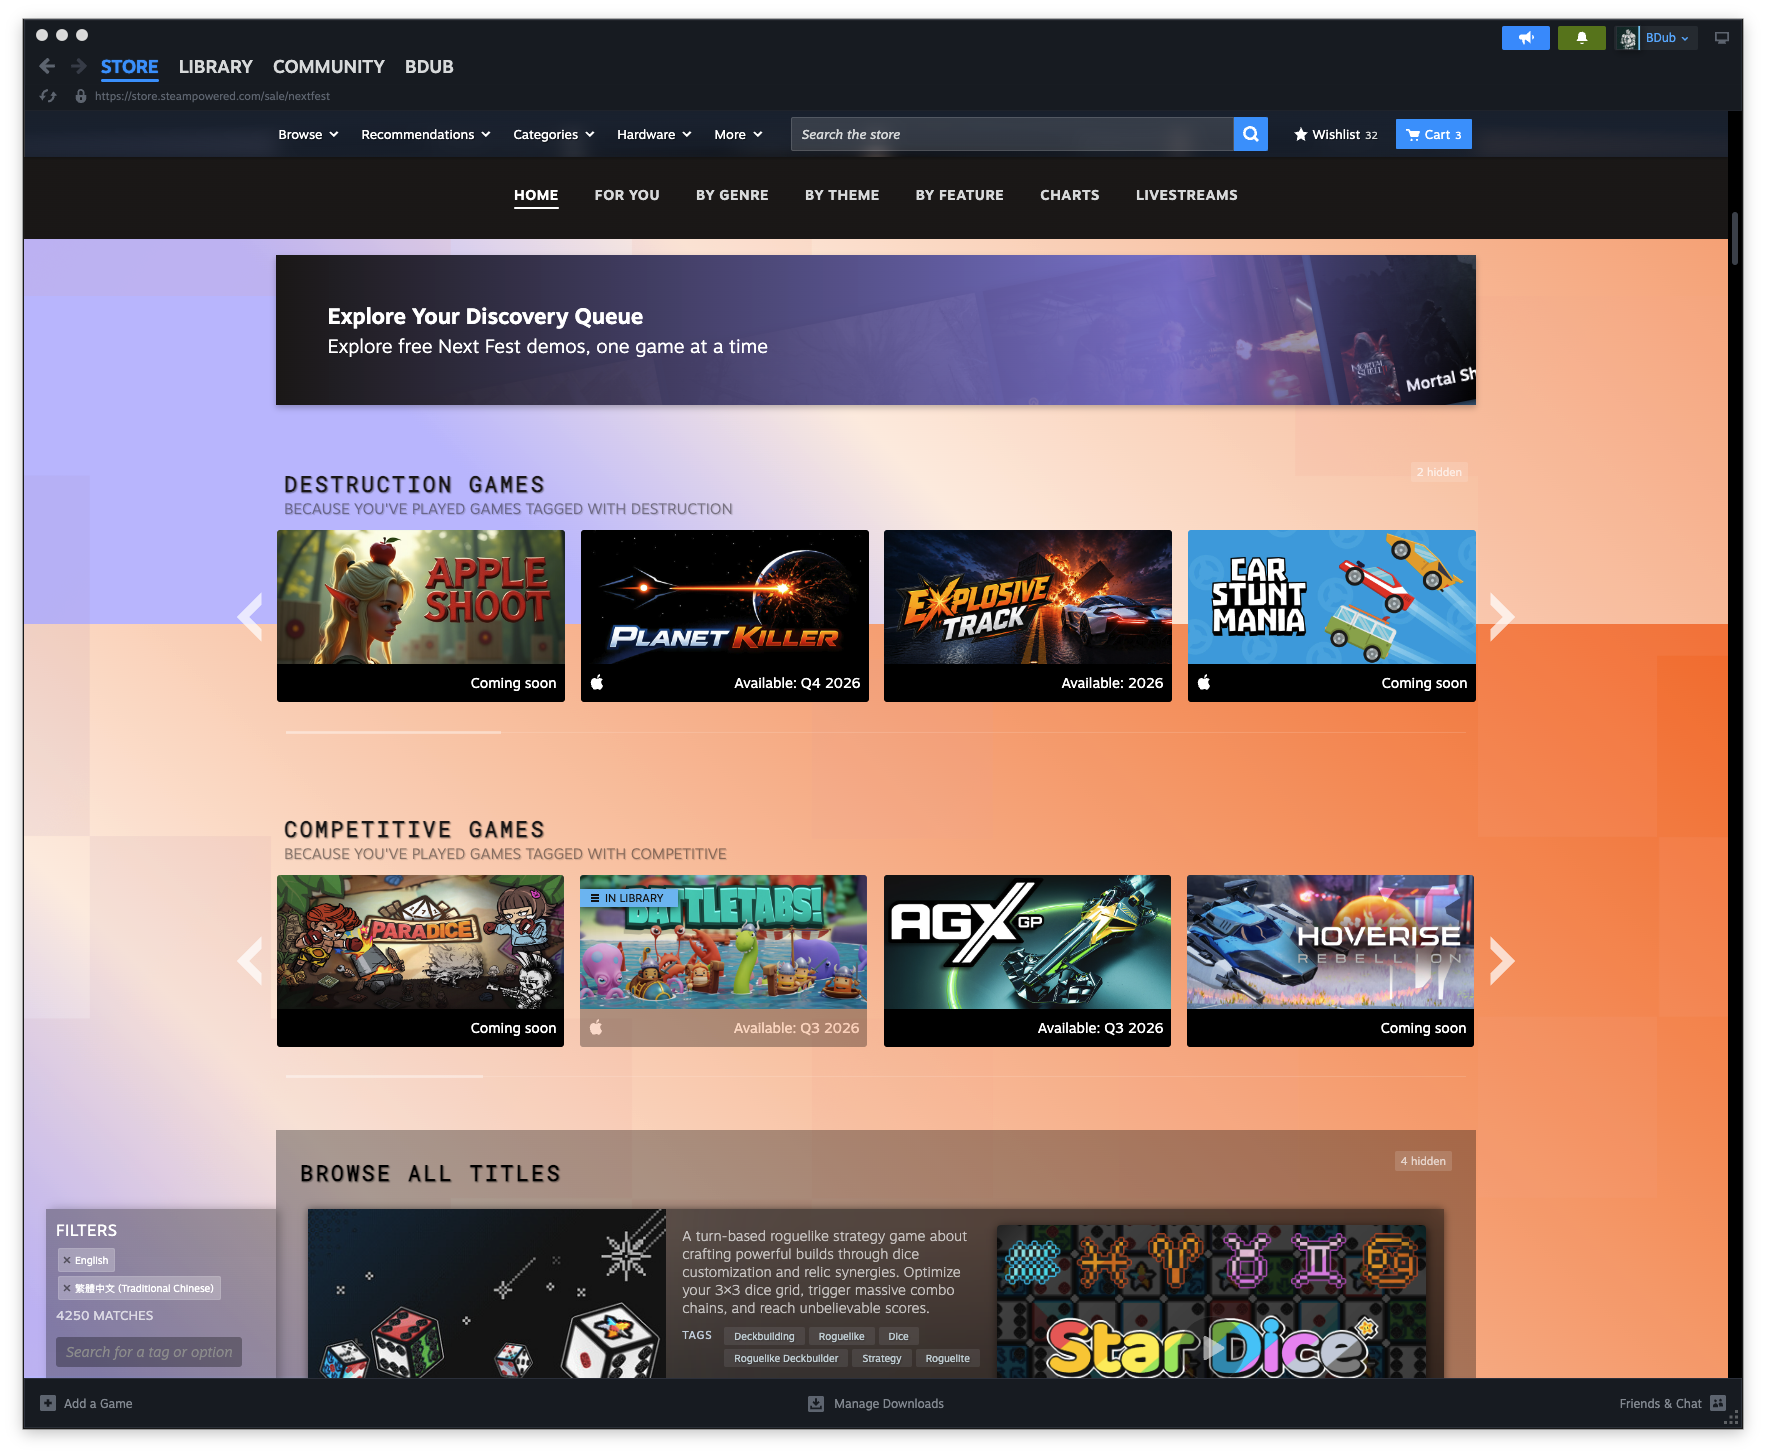The width and height of the screenshot is (1766, 1456).
Task: Show next Destruction Games carousel items
Action: (x=1501, y=616)
